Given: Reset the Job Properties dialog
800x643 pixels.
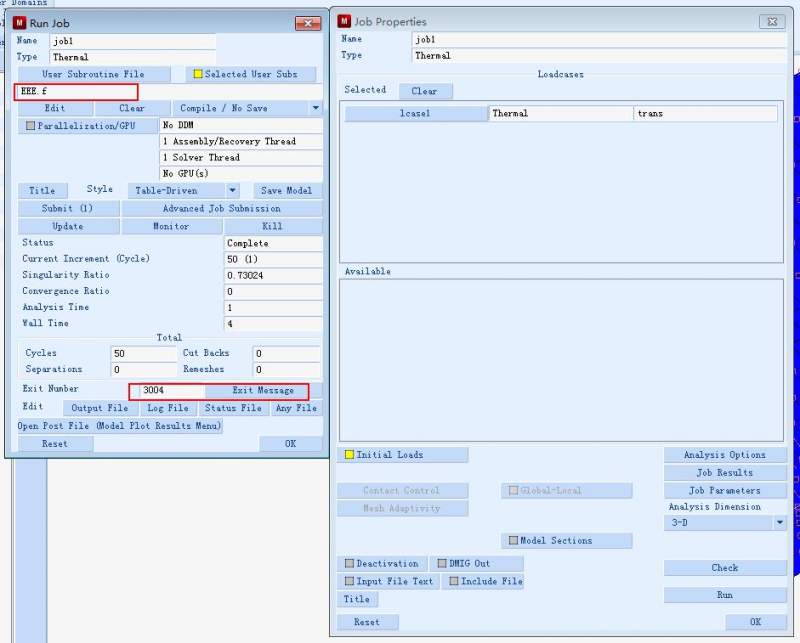Looking at the screenshot, I should (x=367, y=622).
